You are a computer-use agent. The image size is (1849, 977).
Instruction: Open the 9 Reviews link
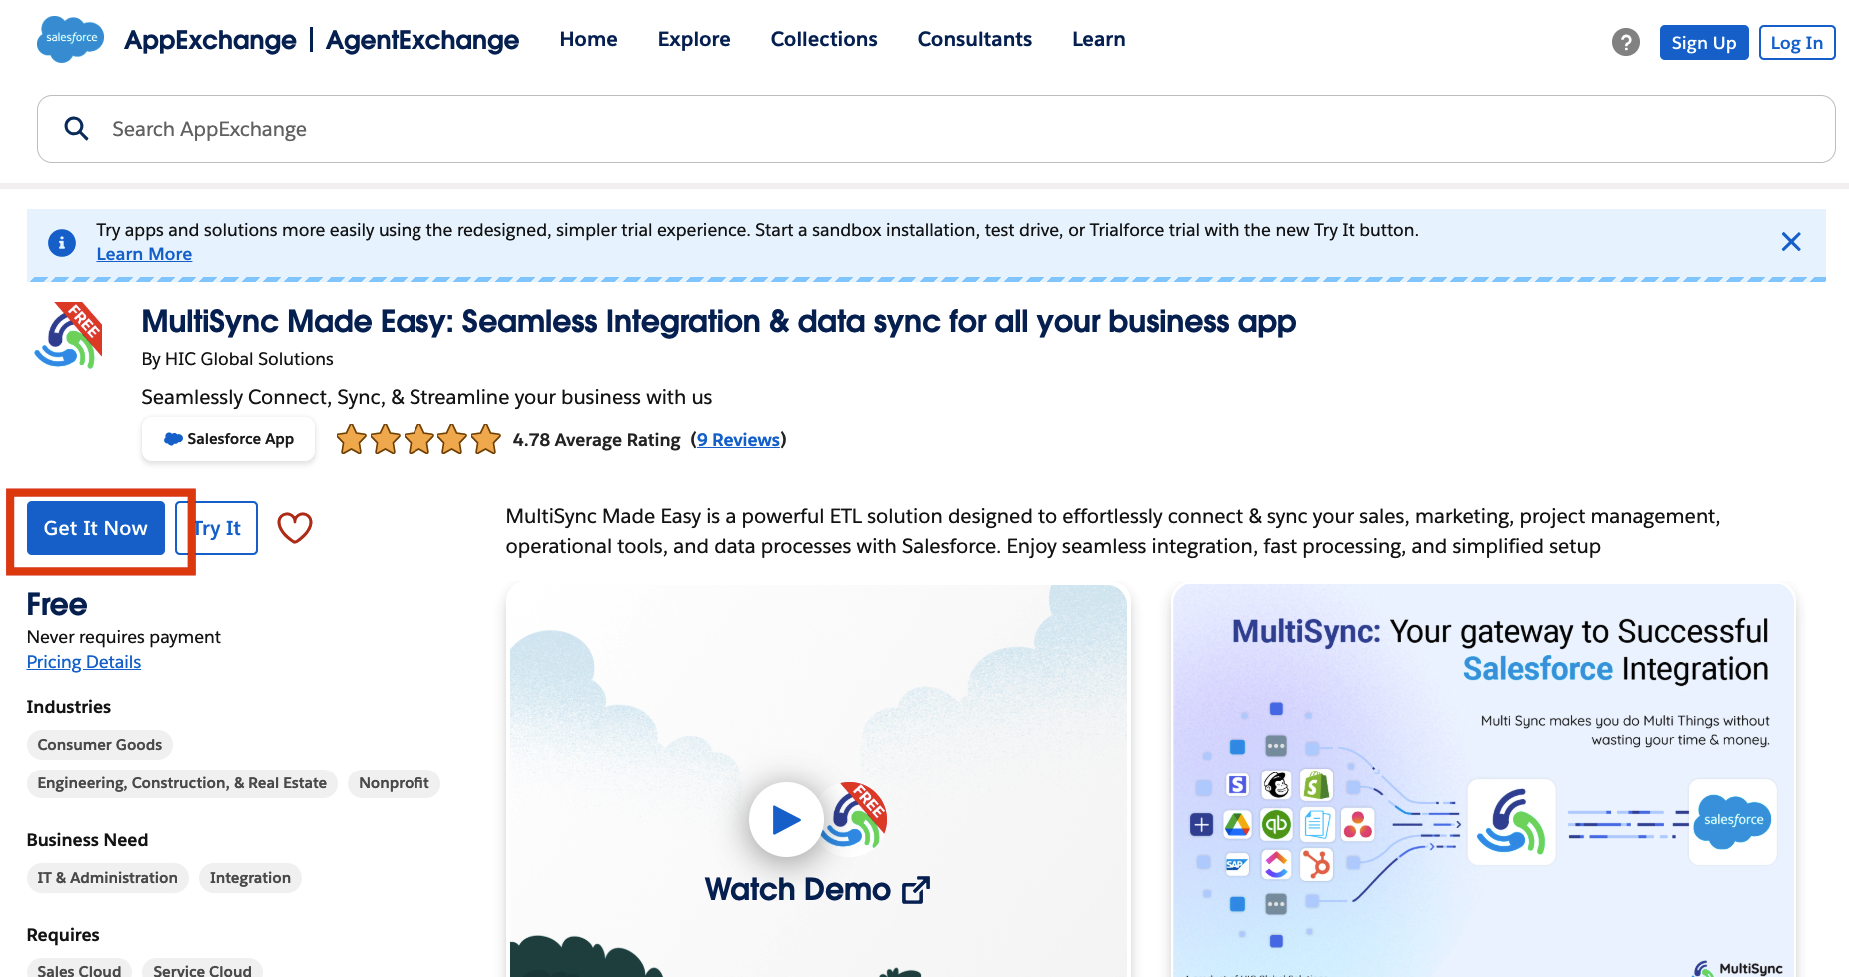coord(738,440)
